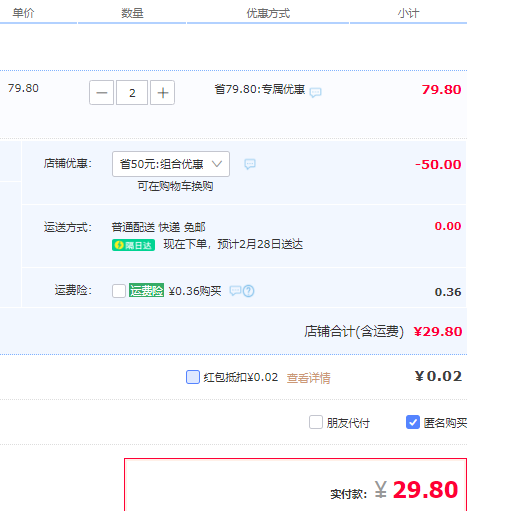This screenshot has width=527, height=511.
Task: Click the green 运费险 label tag
Action: pos(146,290)
